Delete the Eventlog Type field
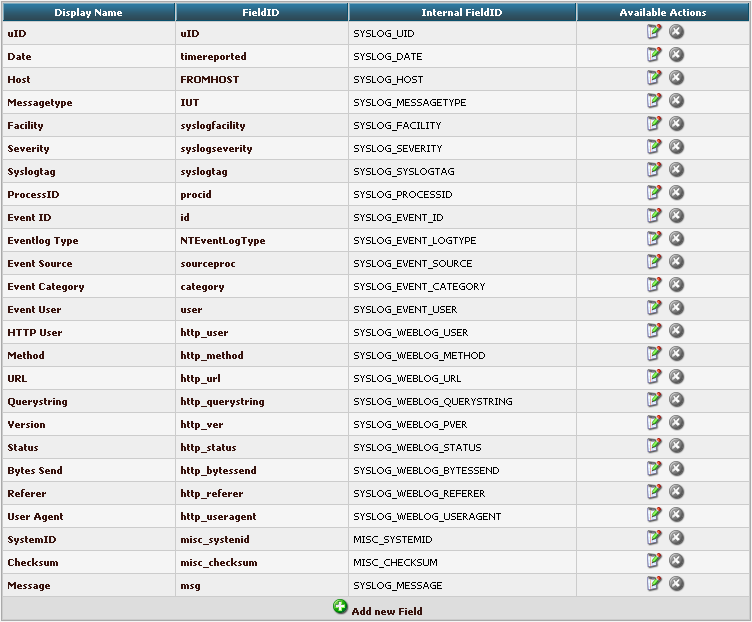The width and height of the screenshot is (752, 622). click(x=676, y=239)
